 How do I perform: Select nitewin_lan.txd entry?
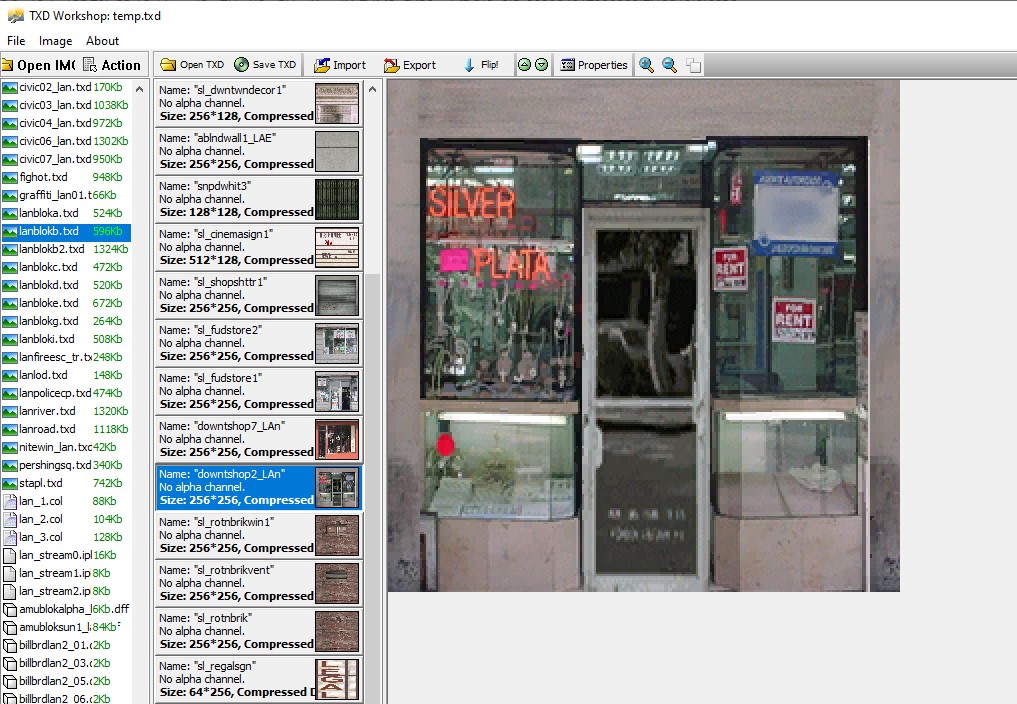[66, 447]
